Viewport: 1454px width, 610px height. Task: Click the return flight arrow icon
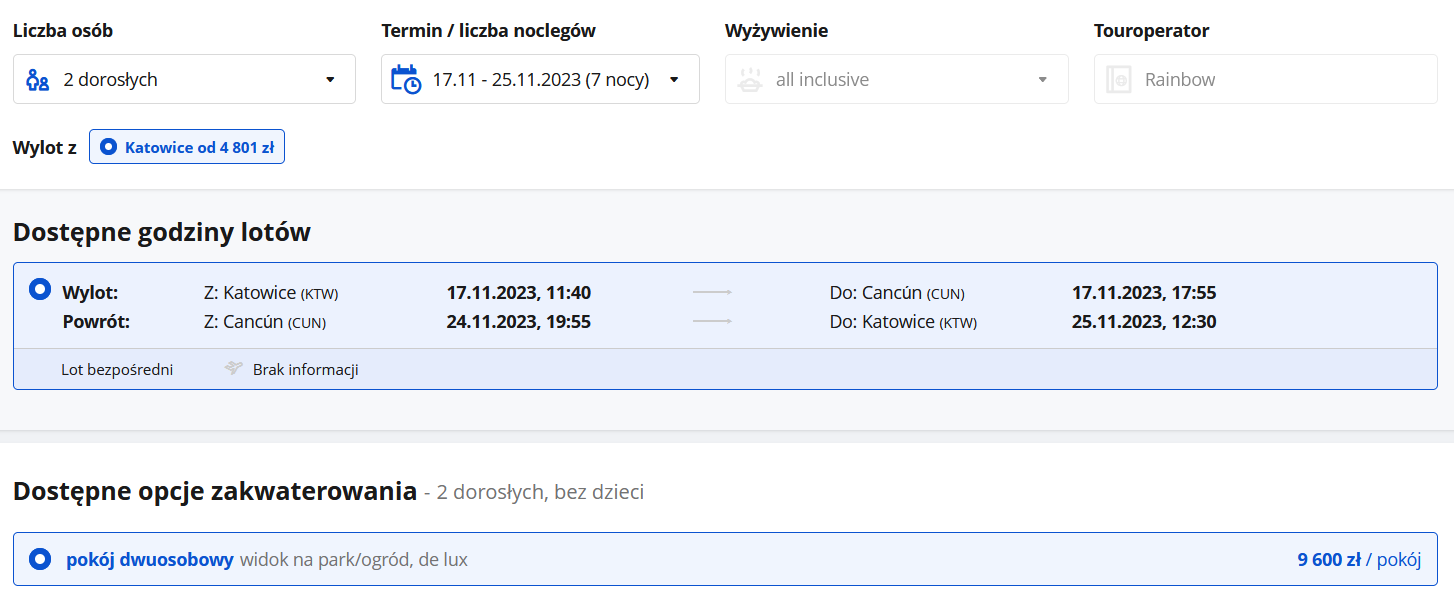click(712, 322)
